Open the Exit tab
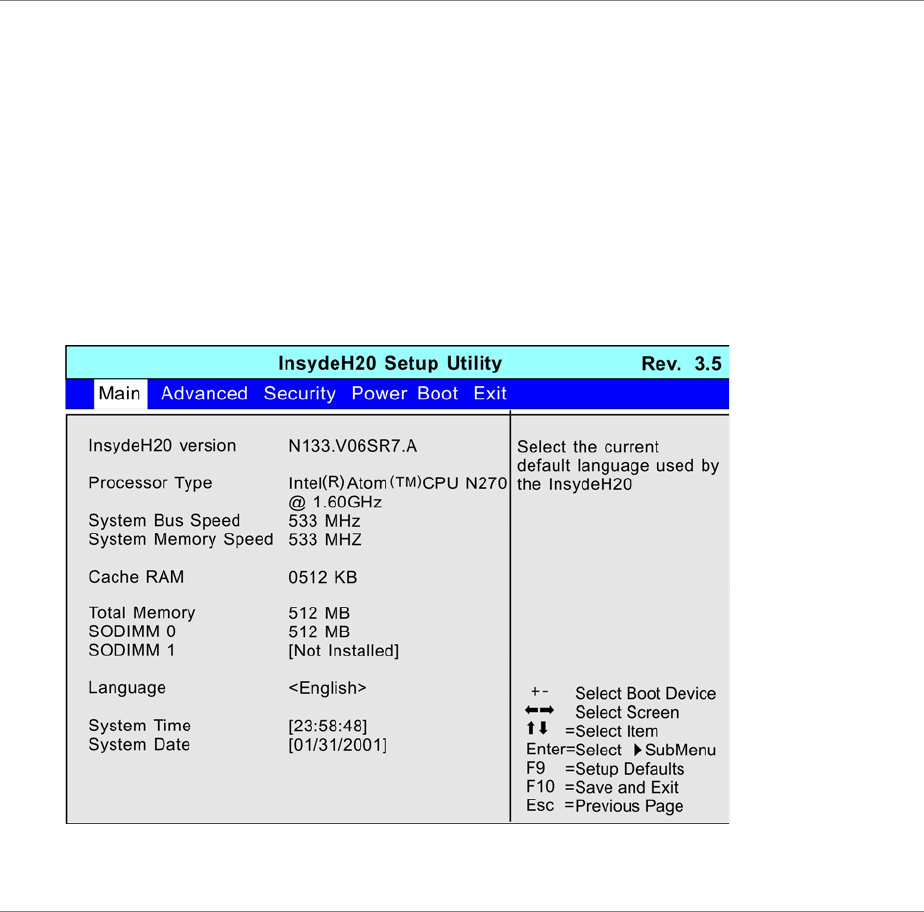Screen dimensions: 924x912 (490, 394)
